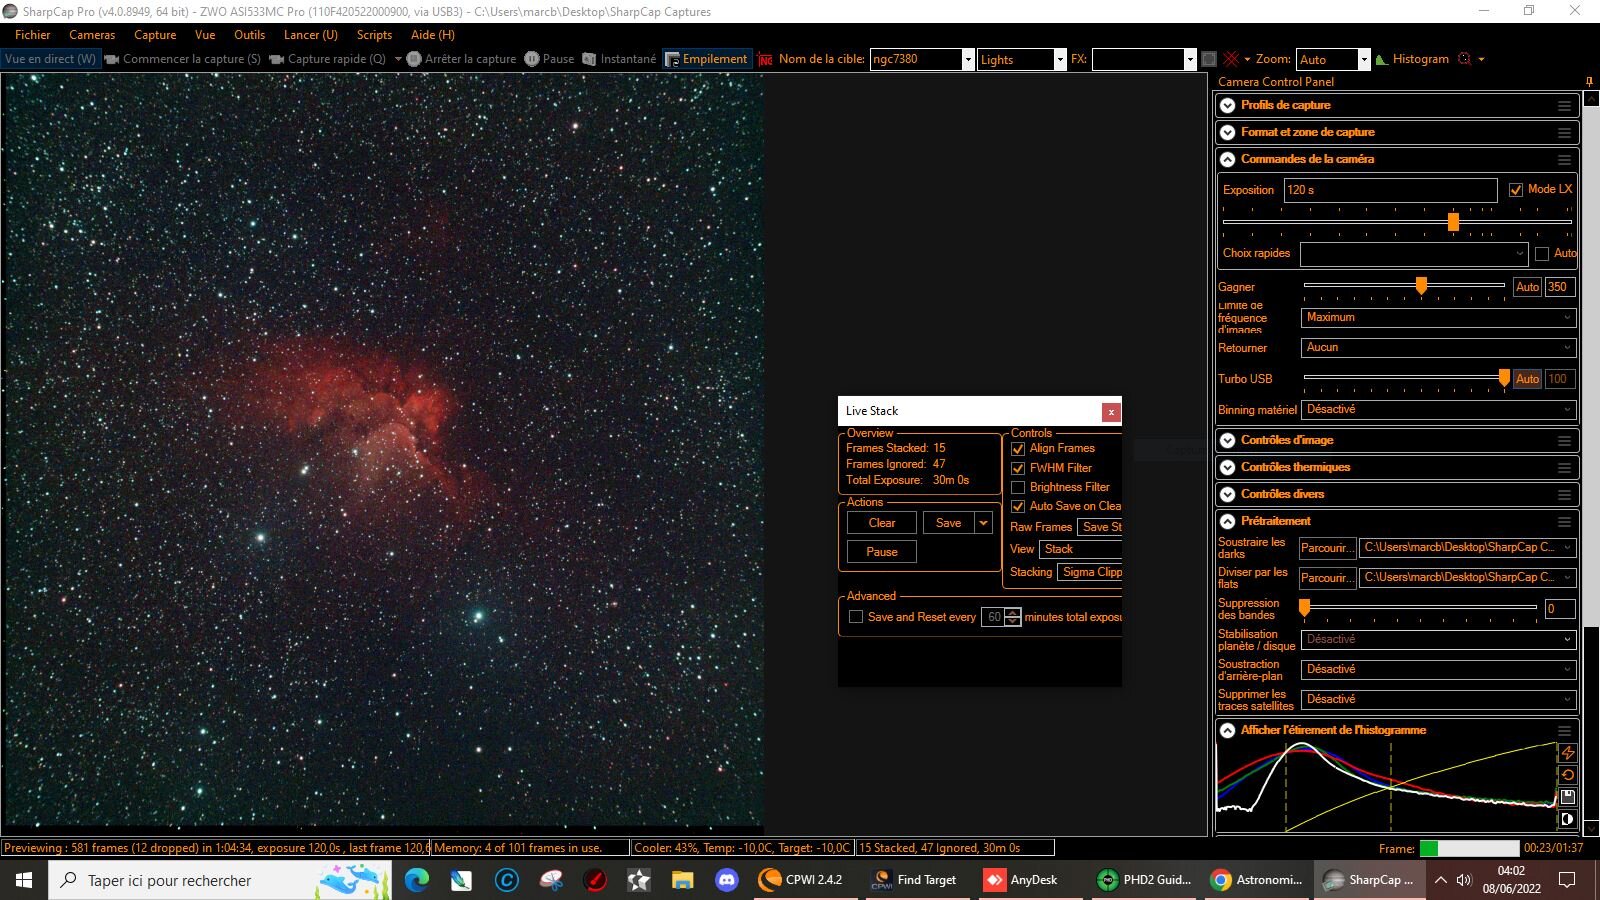Image resolution: width=1600 pixels, height=900 pixels.
Task: Toggle Auto checkbox next to Choix rapides
Action: pyautogui.click(x=1542, y=254)
